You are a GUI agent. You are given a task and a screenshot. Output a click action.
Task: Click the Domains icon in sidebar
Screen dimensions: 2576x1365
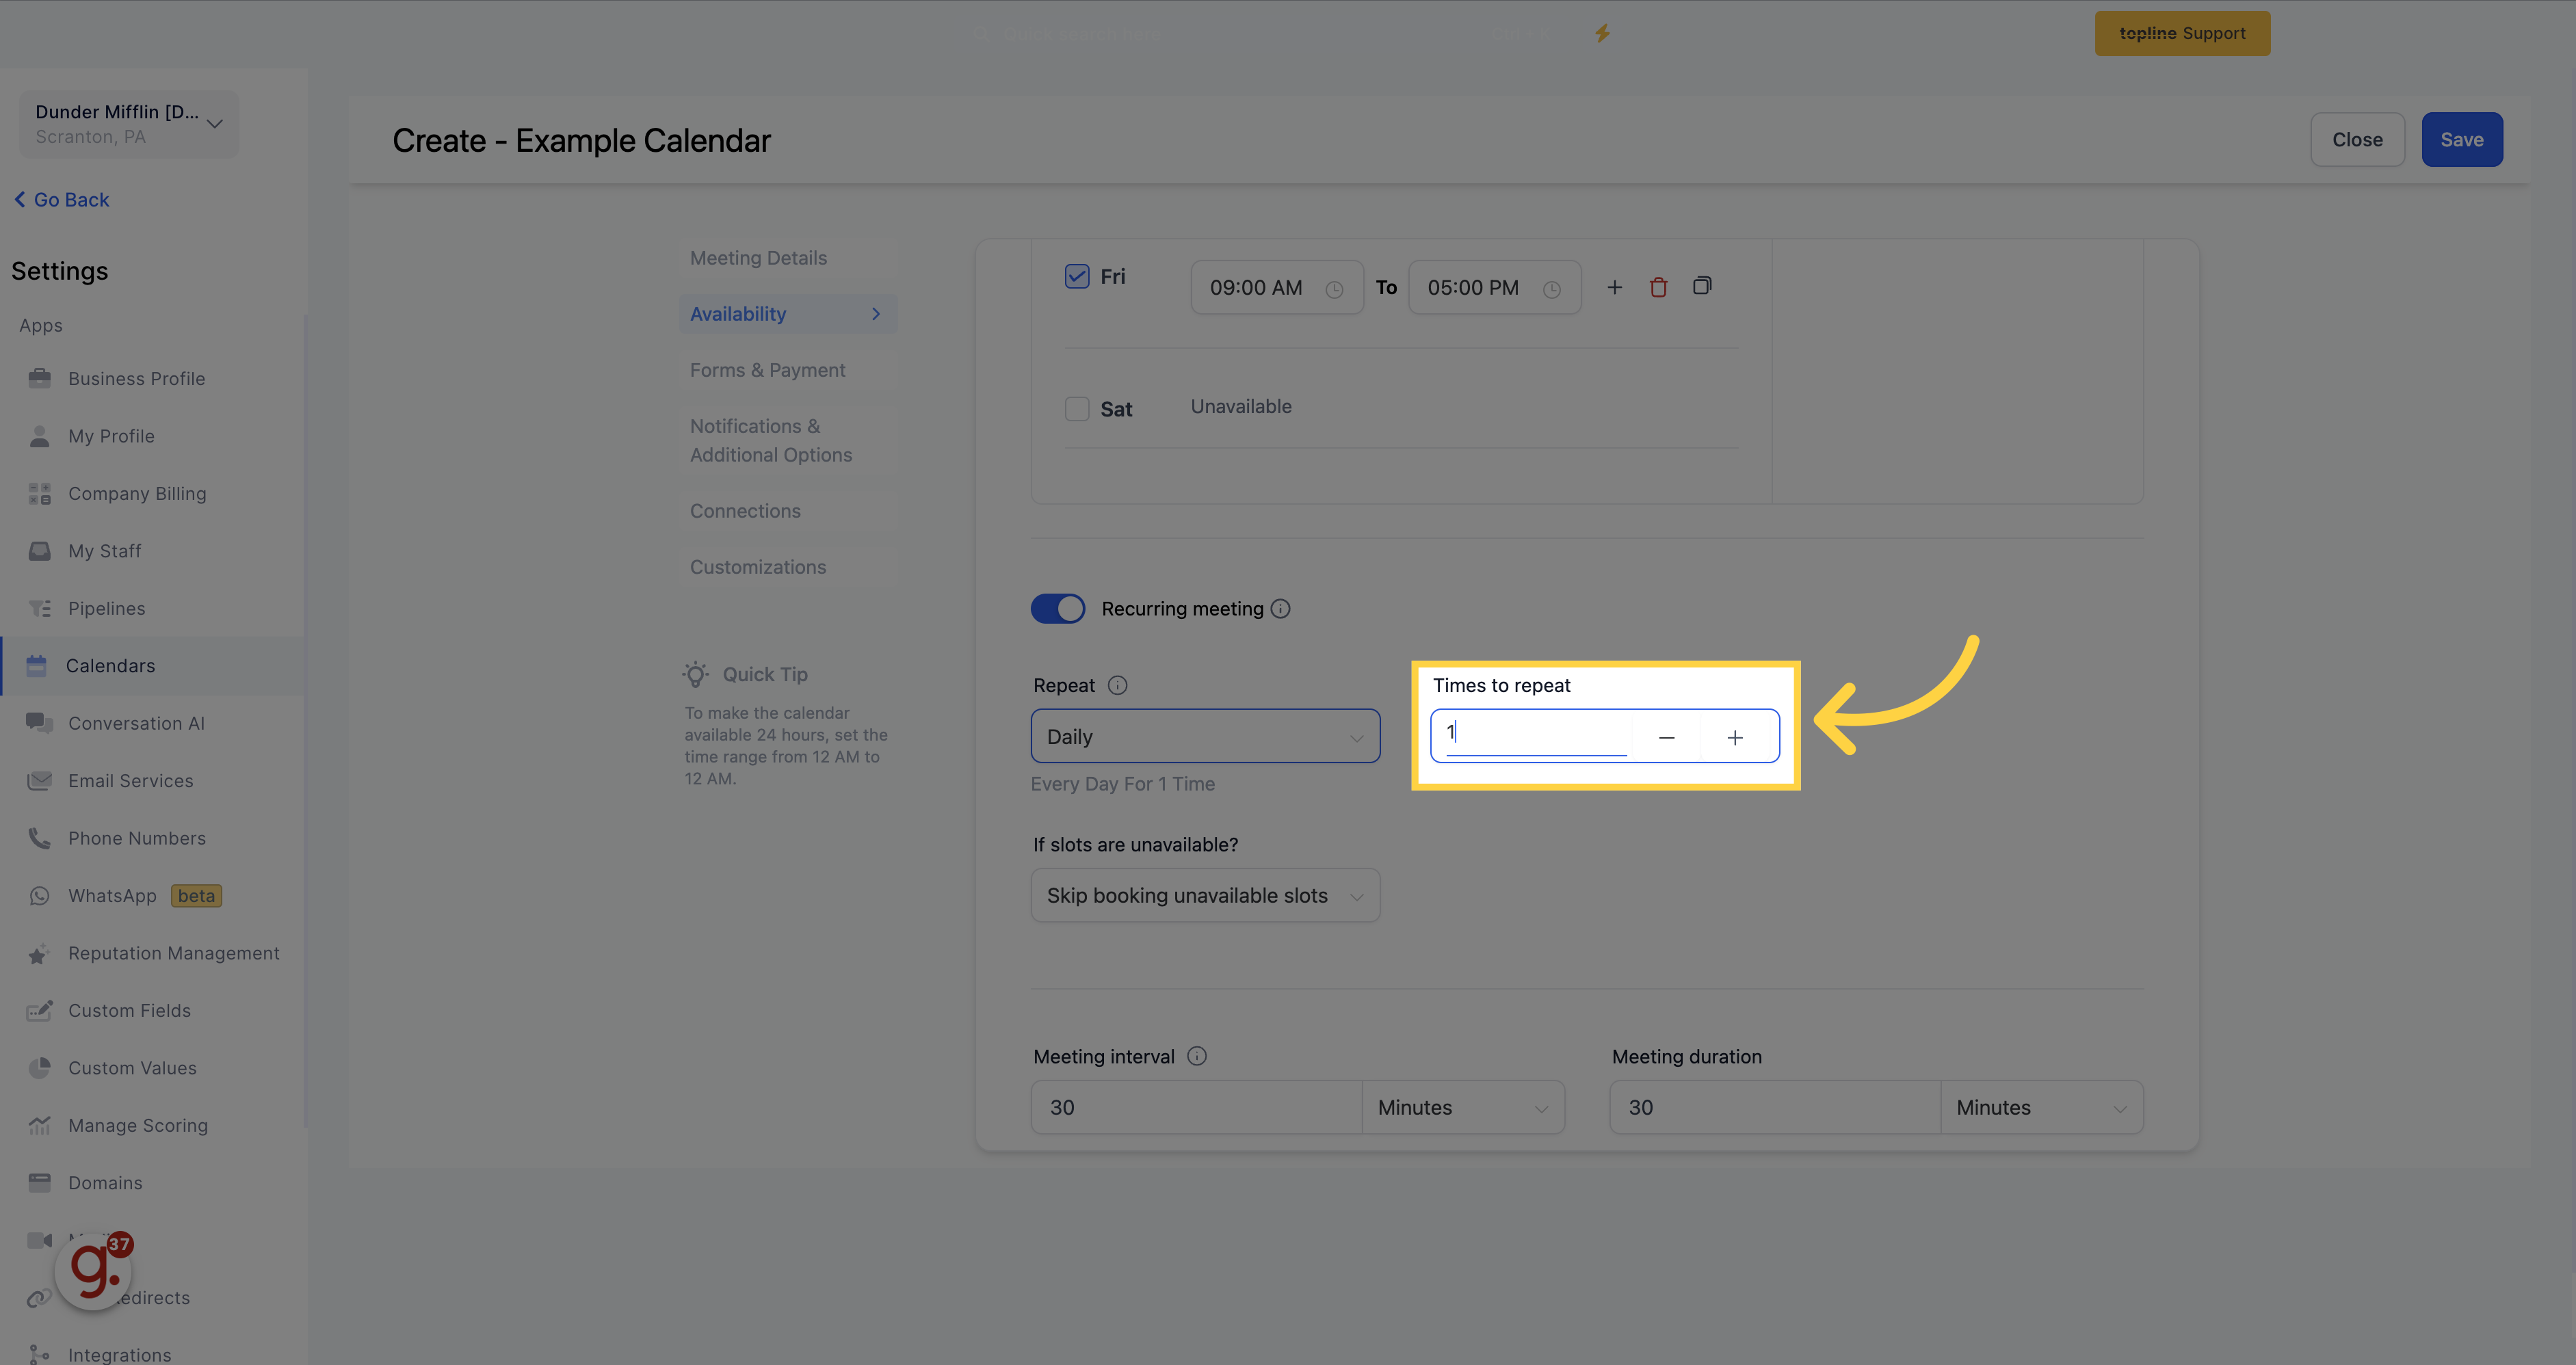39,1183
